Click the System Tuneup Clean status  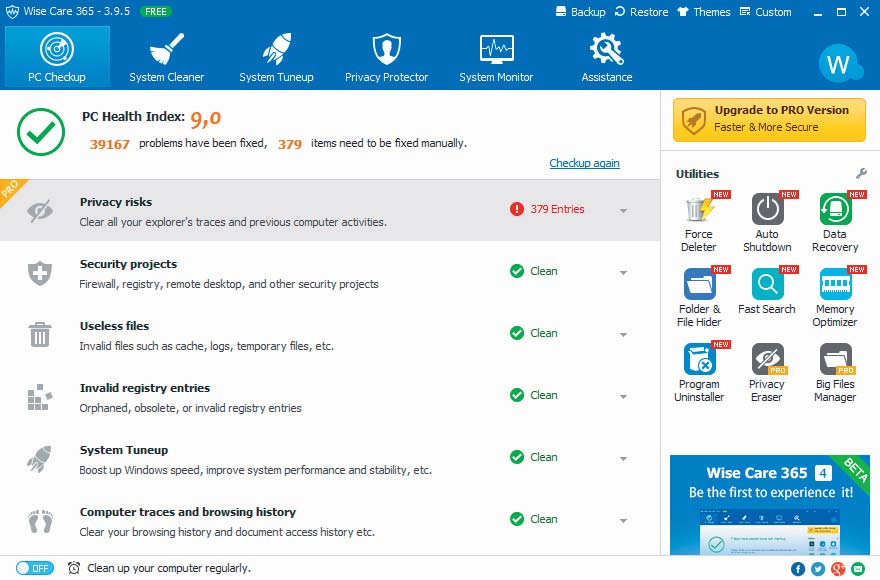(544, 457)
